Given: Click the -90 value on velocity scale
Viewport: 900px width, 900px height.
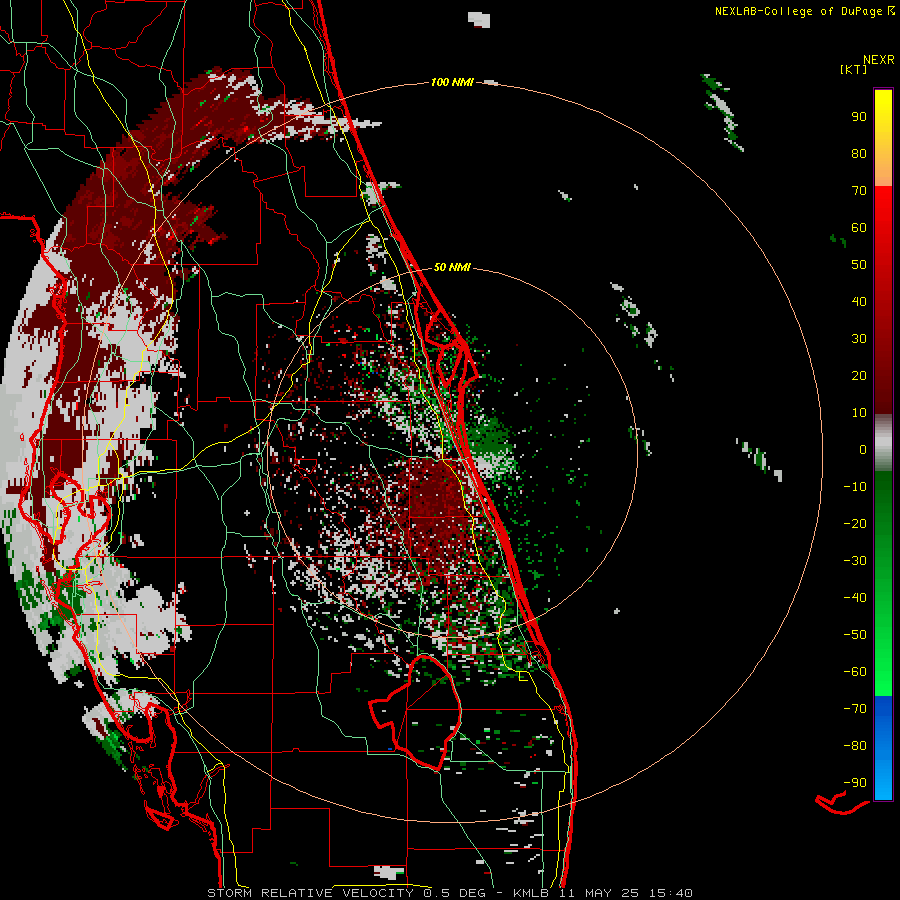Looking at the screenshot, I should pos(855,783).
